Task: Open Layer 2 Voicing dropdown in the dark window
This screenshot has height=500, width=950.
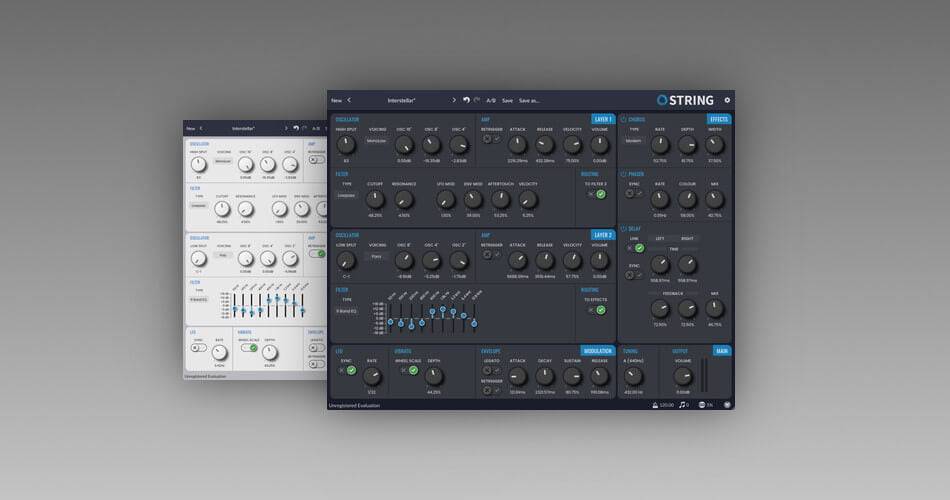Action: (377, 256)
